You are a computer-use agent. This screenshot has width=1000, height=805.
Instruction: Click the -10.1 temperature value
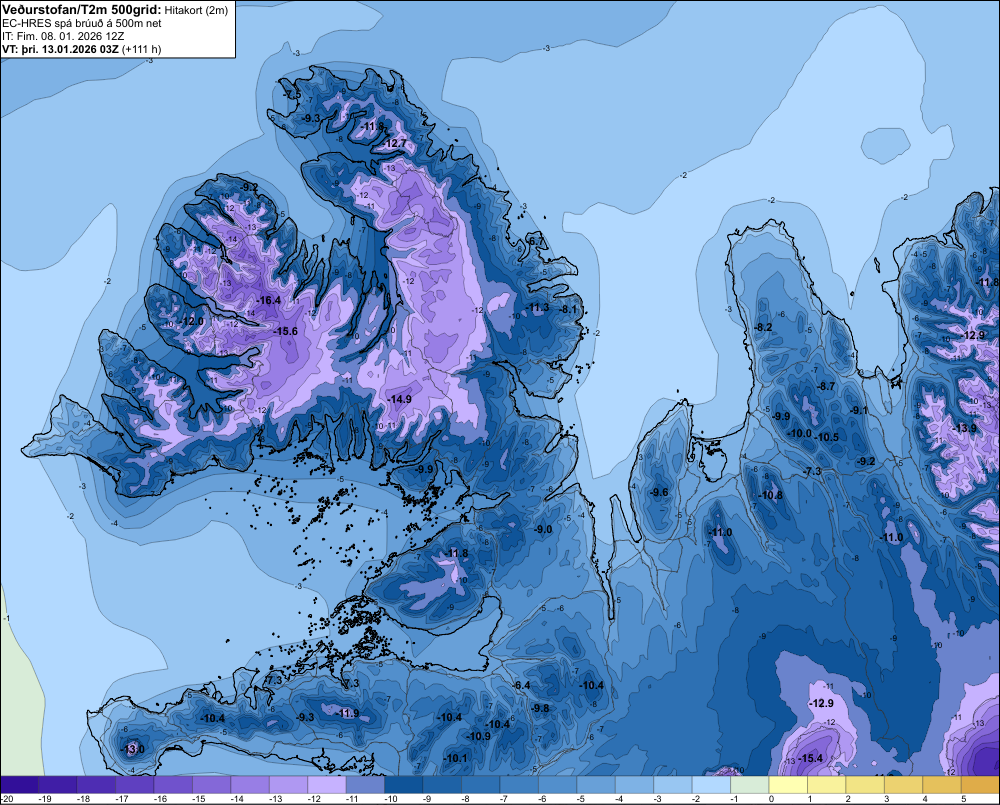(x=455, y=758)
